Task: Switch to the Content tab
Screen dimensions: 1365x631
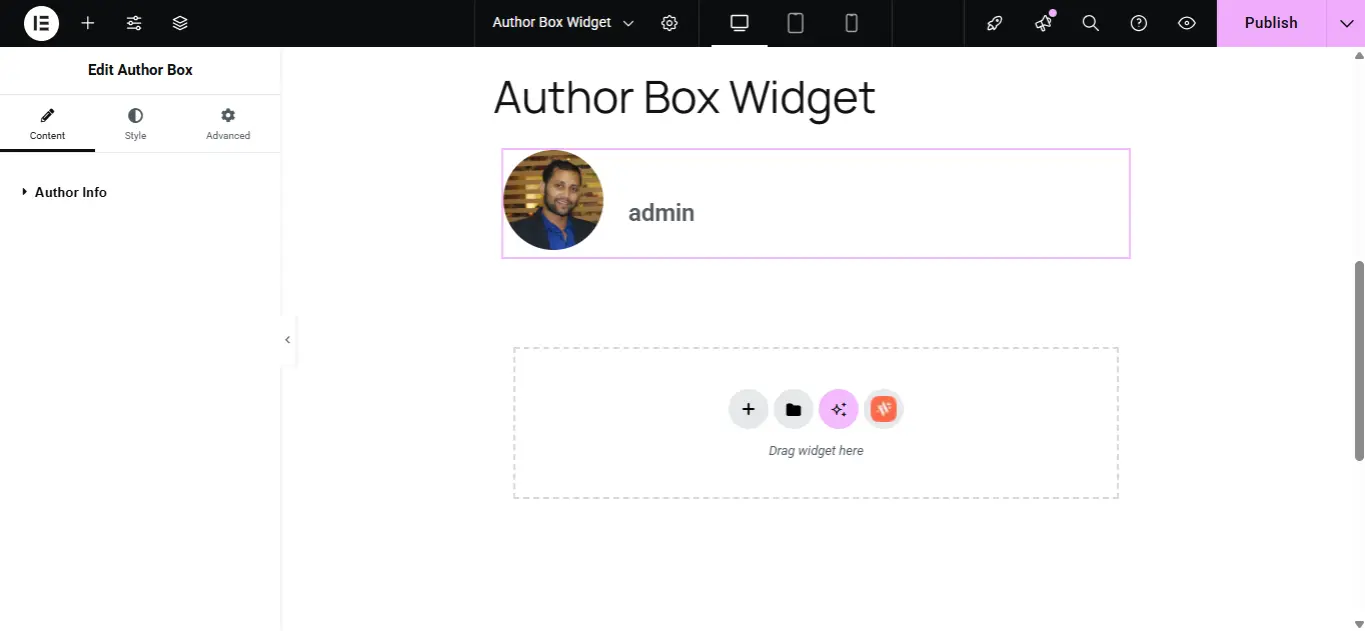Action: pyautogui.click(x=47, y=125)
